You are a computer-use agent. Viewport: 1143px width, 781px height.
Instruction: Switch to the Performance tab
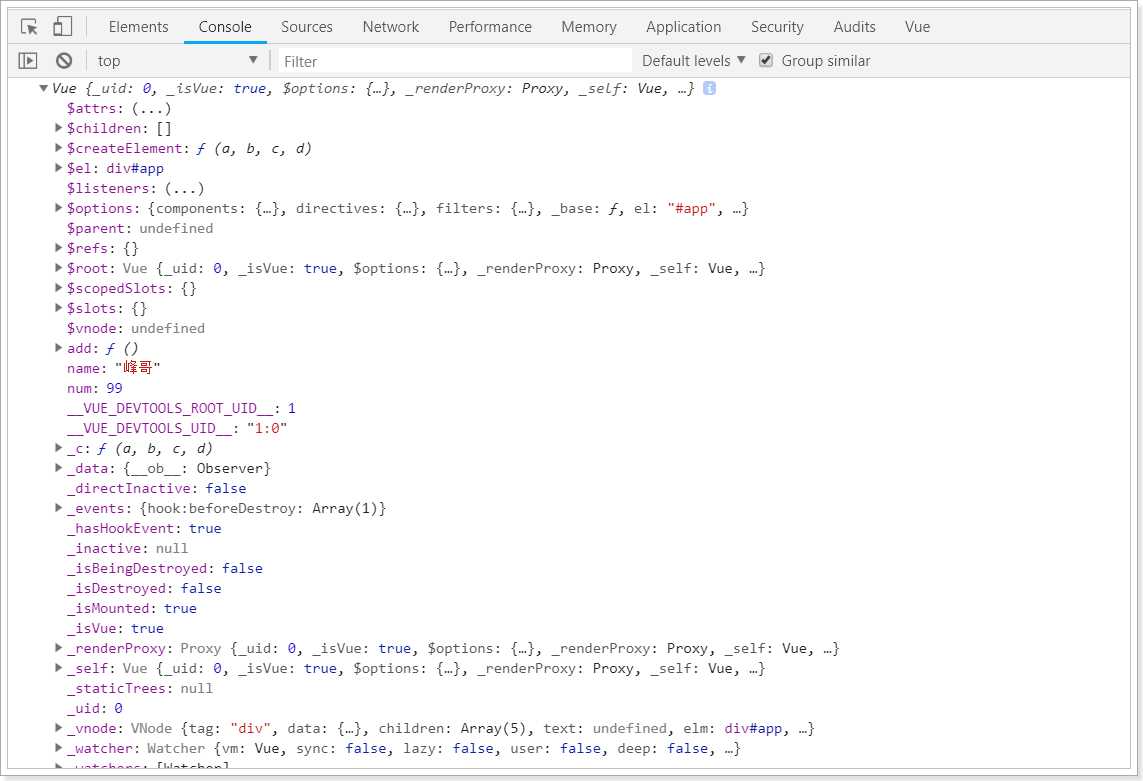click(490, 27)
